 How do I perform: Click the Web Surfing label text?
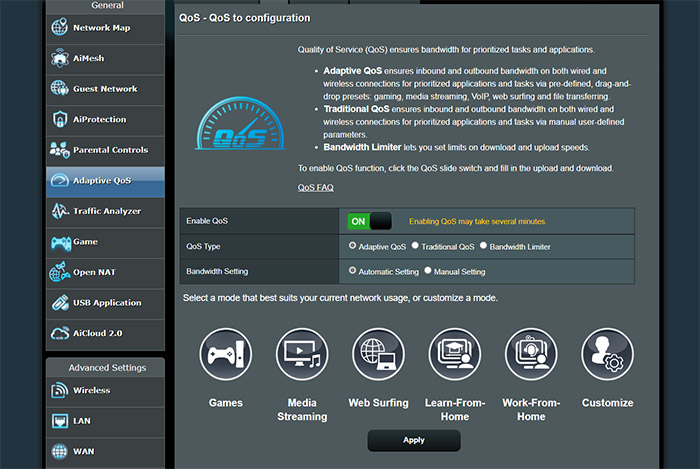click(378, 403)
